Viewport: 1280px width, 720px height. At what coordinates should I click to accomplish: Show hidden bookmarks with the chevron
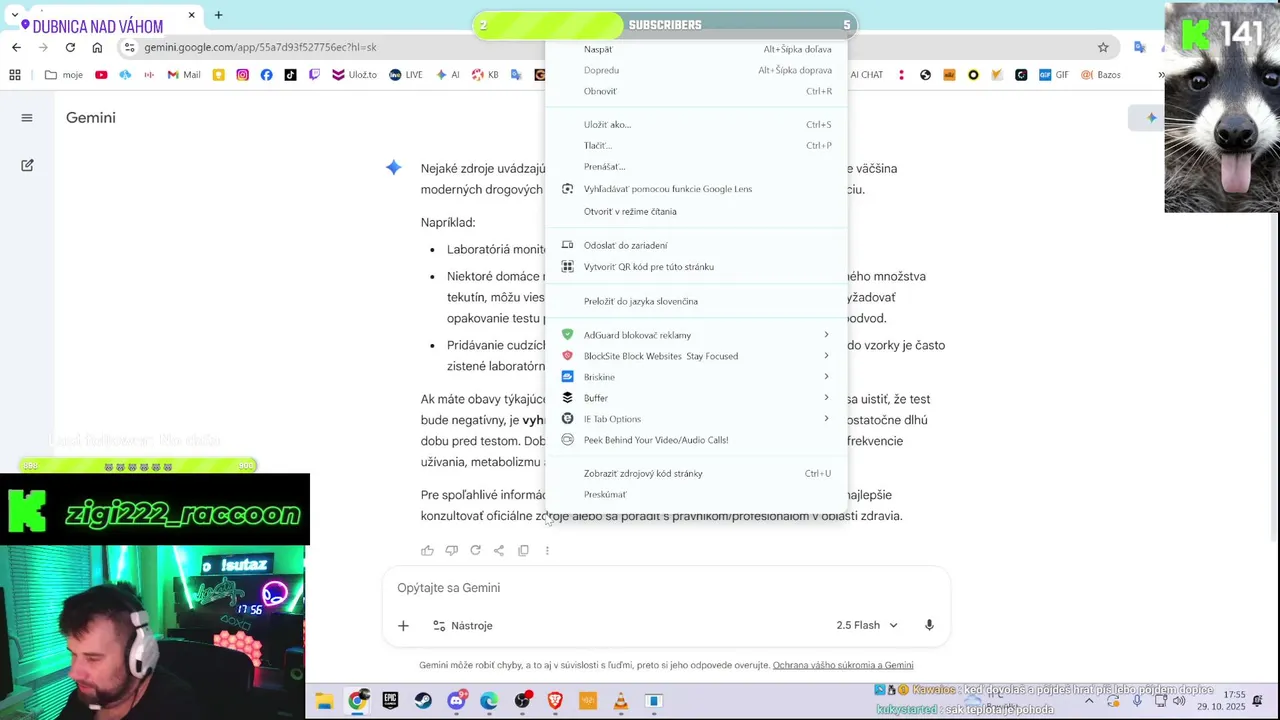1161,75
